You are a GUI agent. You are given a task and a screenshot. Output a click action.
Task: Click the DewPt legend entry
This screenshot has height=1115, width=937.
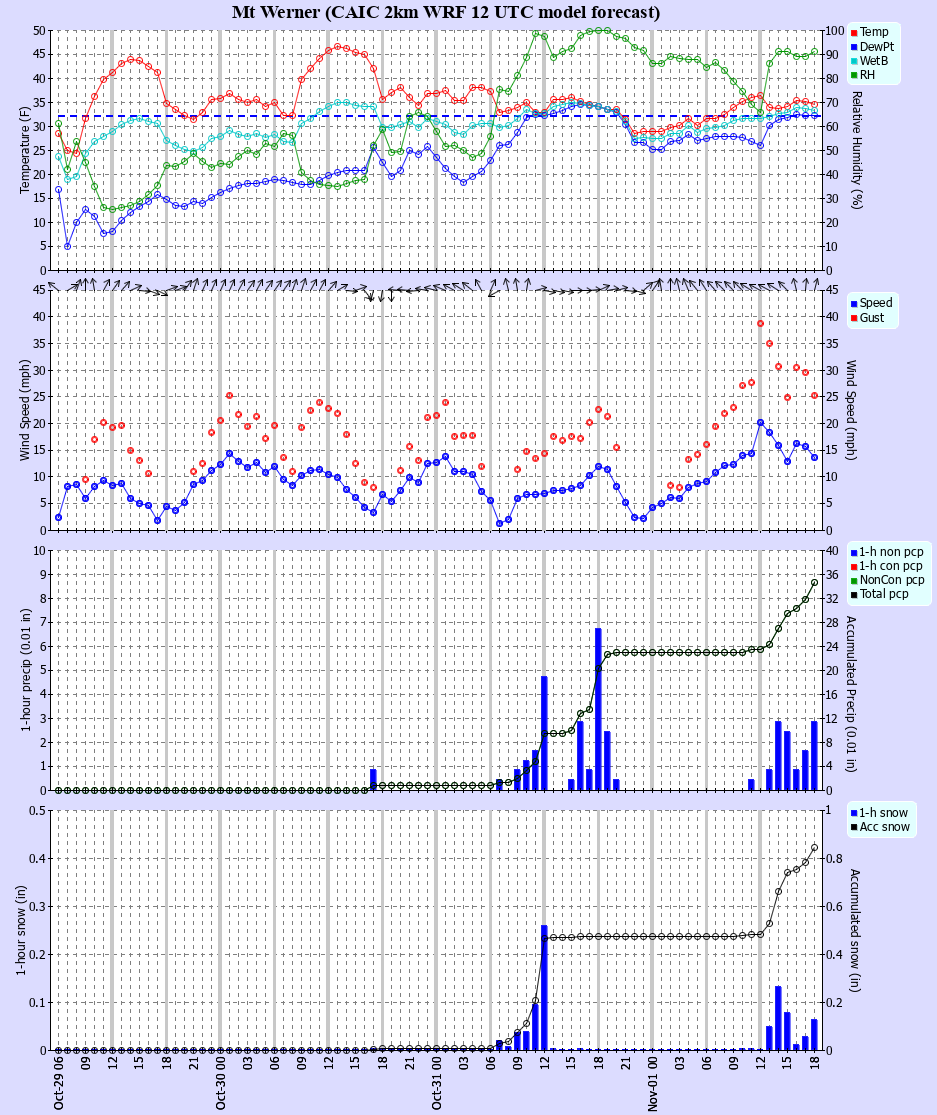(x=872, y=46)
